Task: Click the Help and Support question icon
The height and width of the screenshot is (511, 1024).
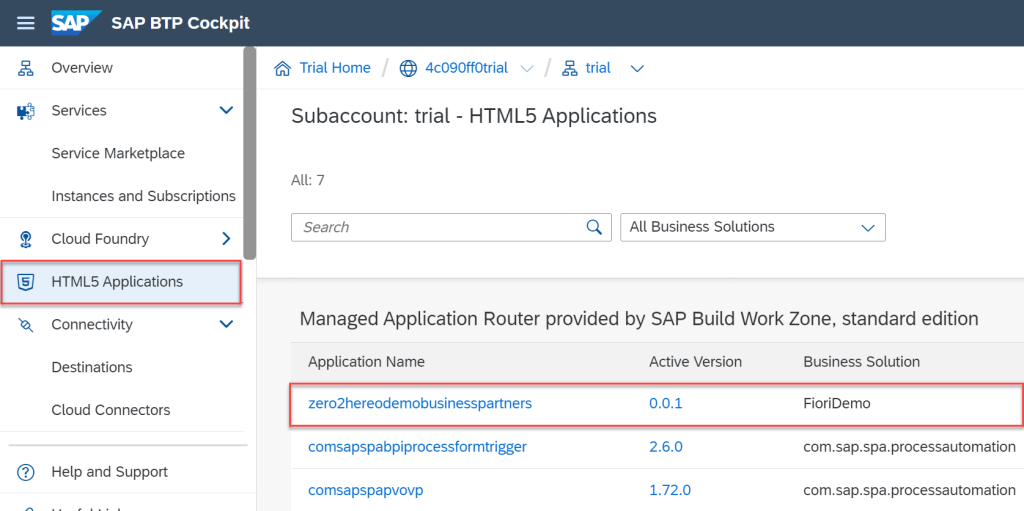Action: pos(27,472)
